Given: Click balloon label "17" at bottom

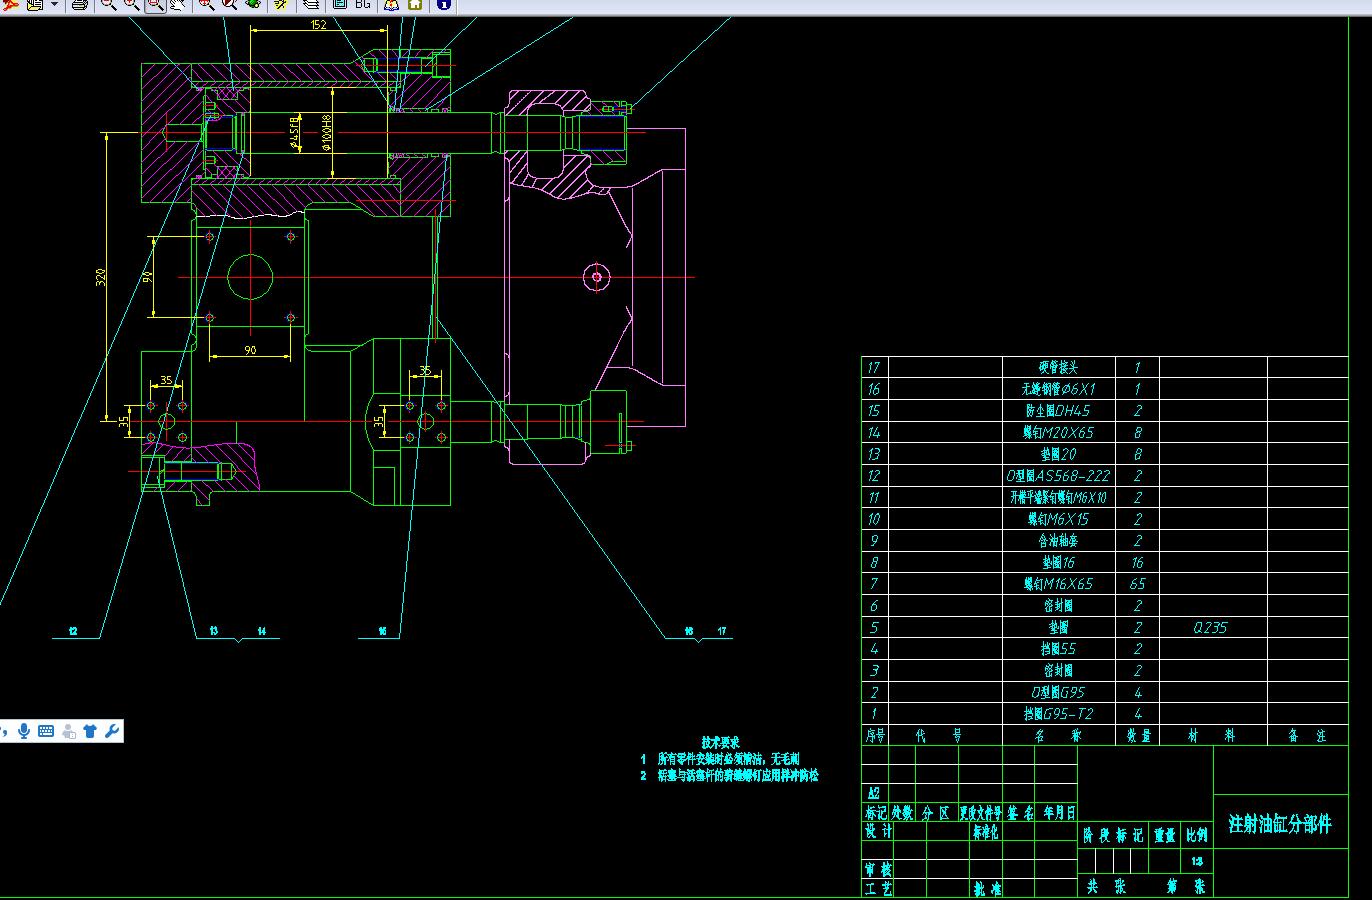Looking at the screenshot, I should coord(722,631).
